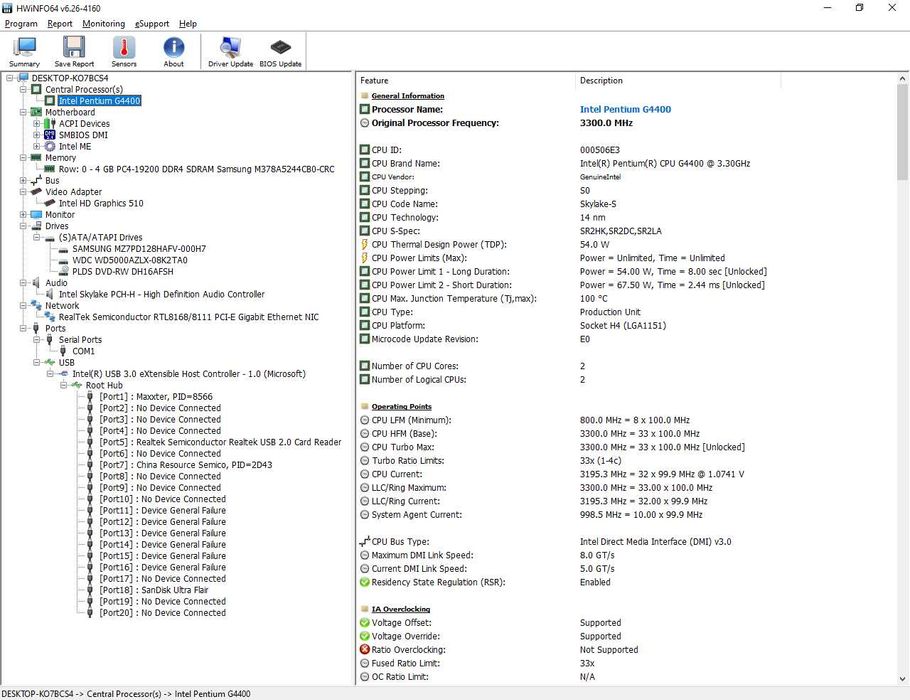Click the status bar path text
910x700 pixels.
click(x=126, y=694)
